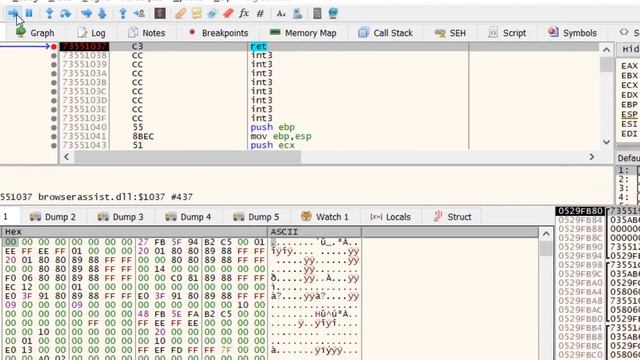Viewport: 640px width, 360px height.
Task: Open the Call Stack tab
Action: point(385,33)
